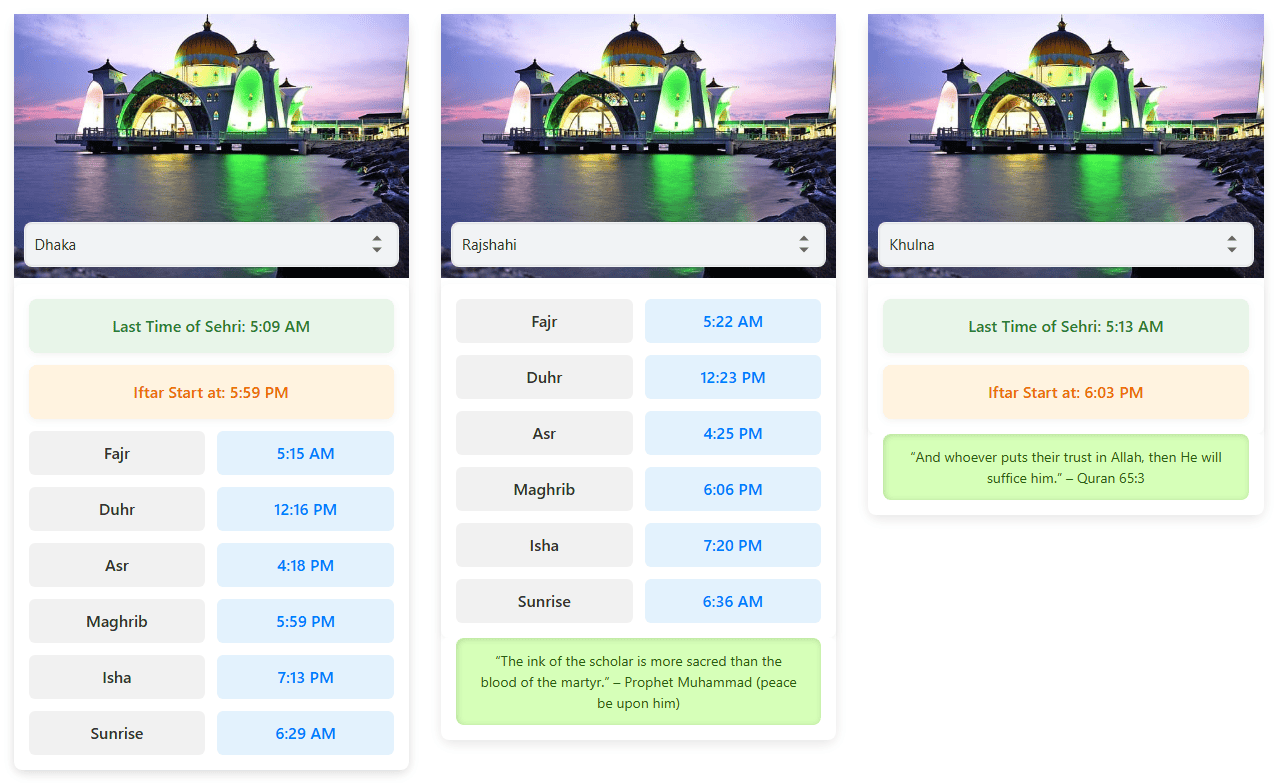Click the Sunrise time 6:36 AM
The width and height of the screenshot is (1277, 783).
733,601
